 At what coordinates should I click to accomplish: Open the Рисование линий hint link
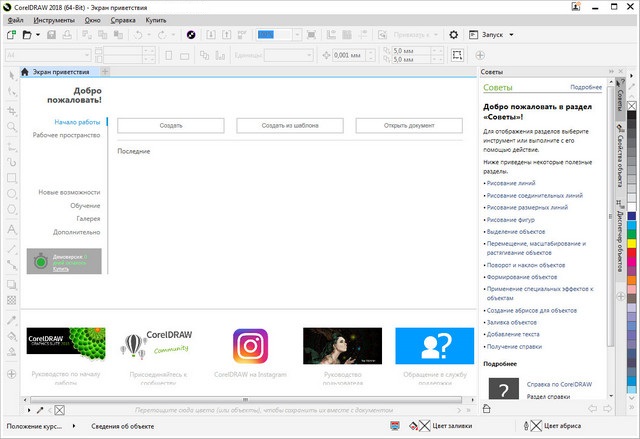[x=511, y=183]
